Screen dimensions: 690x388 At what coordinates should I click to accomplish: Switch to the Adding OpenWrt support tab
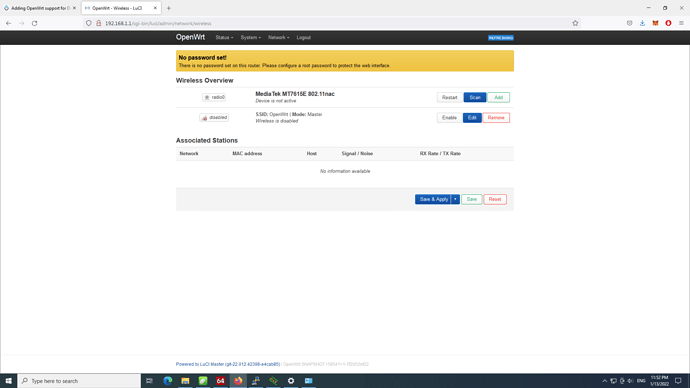40,8
